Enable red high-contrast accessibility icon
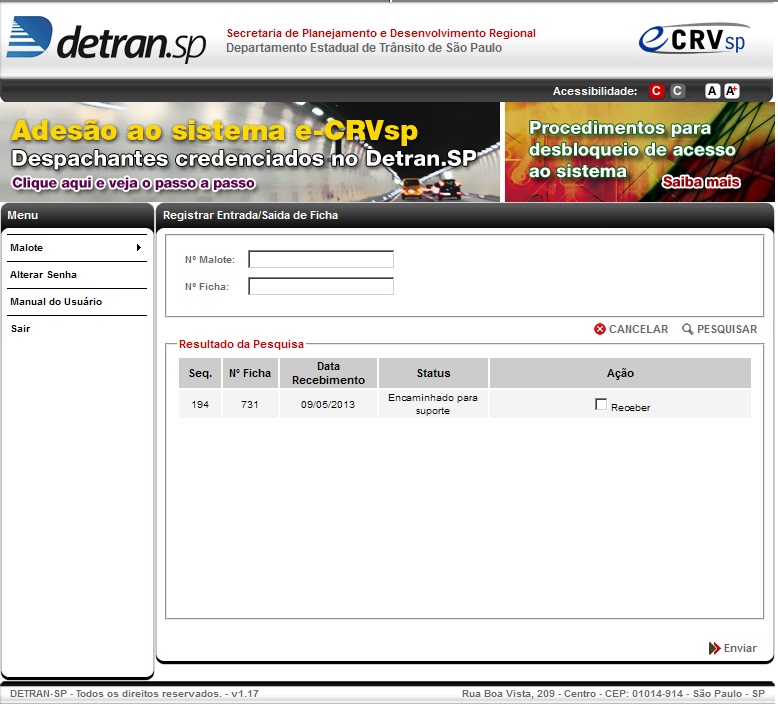The height and width of the screenshot is (705, 778). coord(656,91)
